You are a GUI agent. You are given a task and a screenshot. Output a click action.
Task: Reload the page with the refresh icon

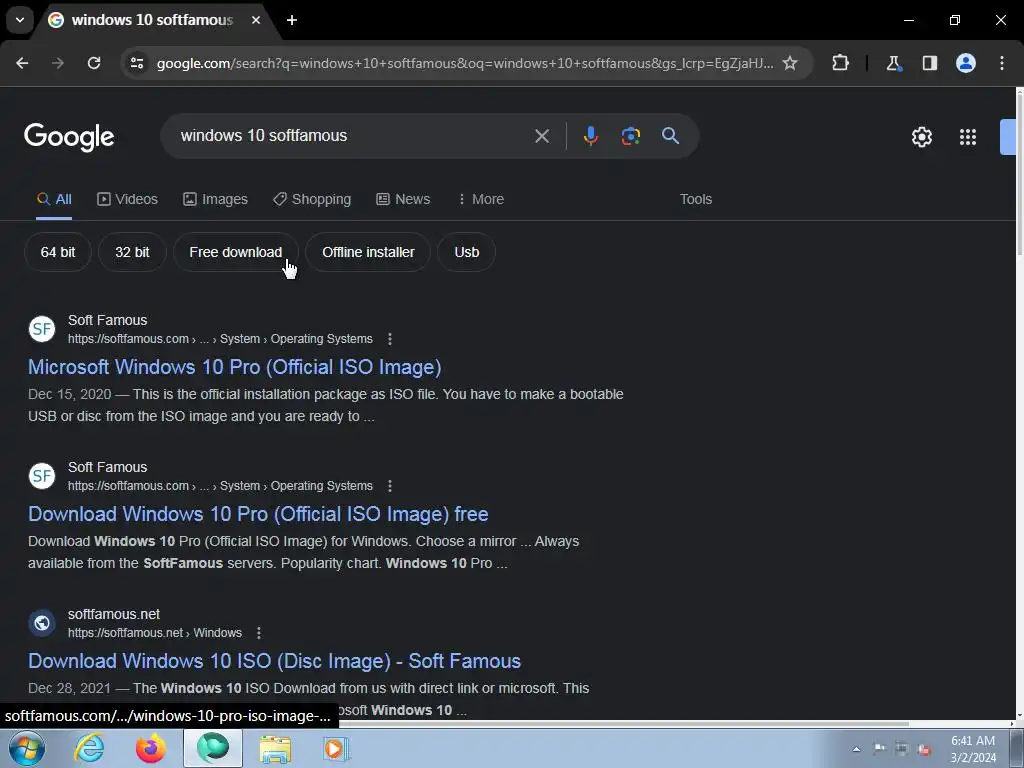pos(94,63)
